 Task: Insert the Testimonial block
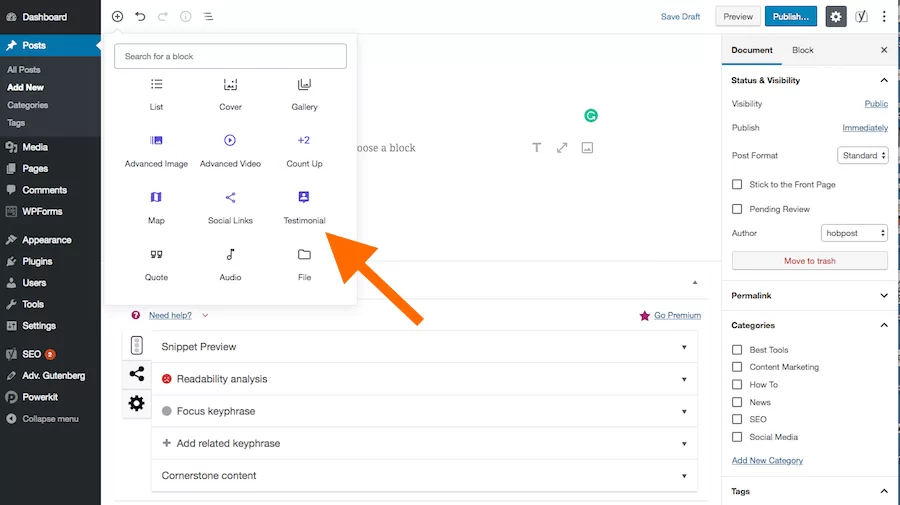304,206
